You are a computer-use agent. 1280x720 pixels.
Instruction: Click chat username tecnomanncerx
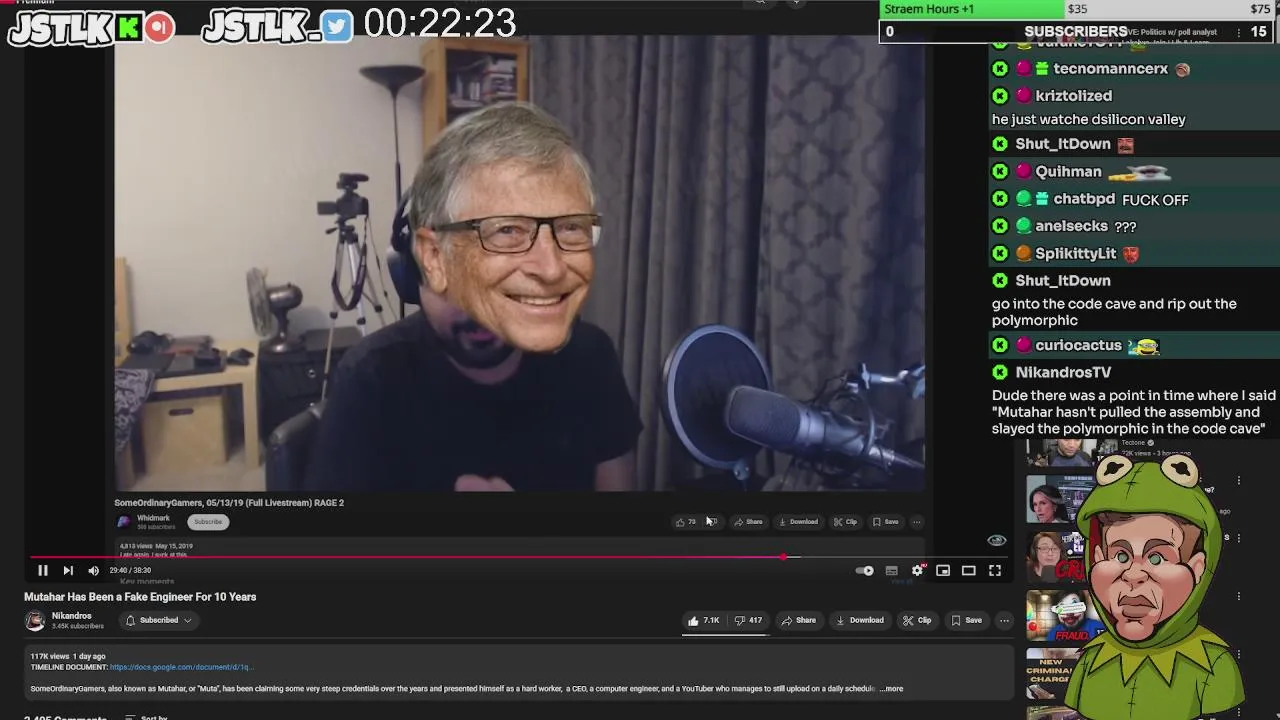coord(1111,69)
